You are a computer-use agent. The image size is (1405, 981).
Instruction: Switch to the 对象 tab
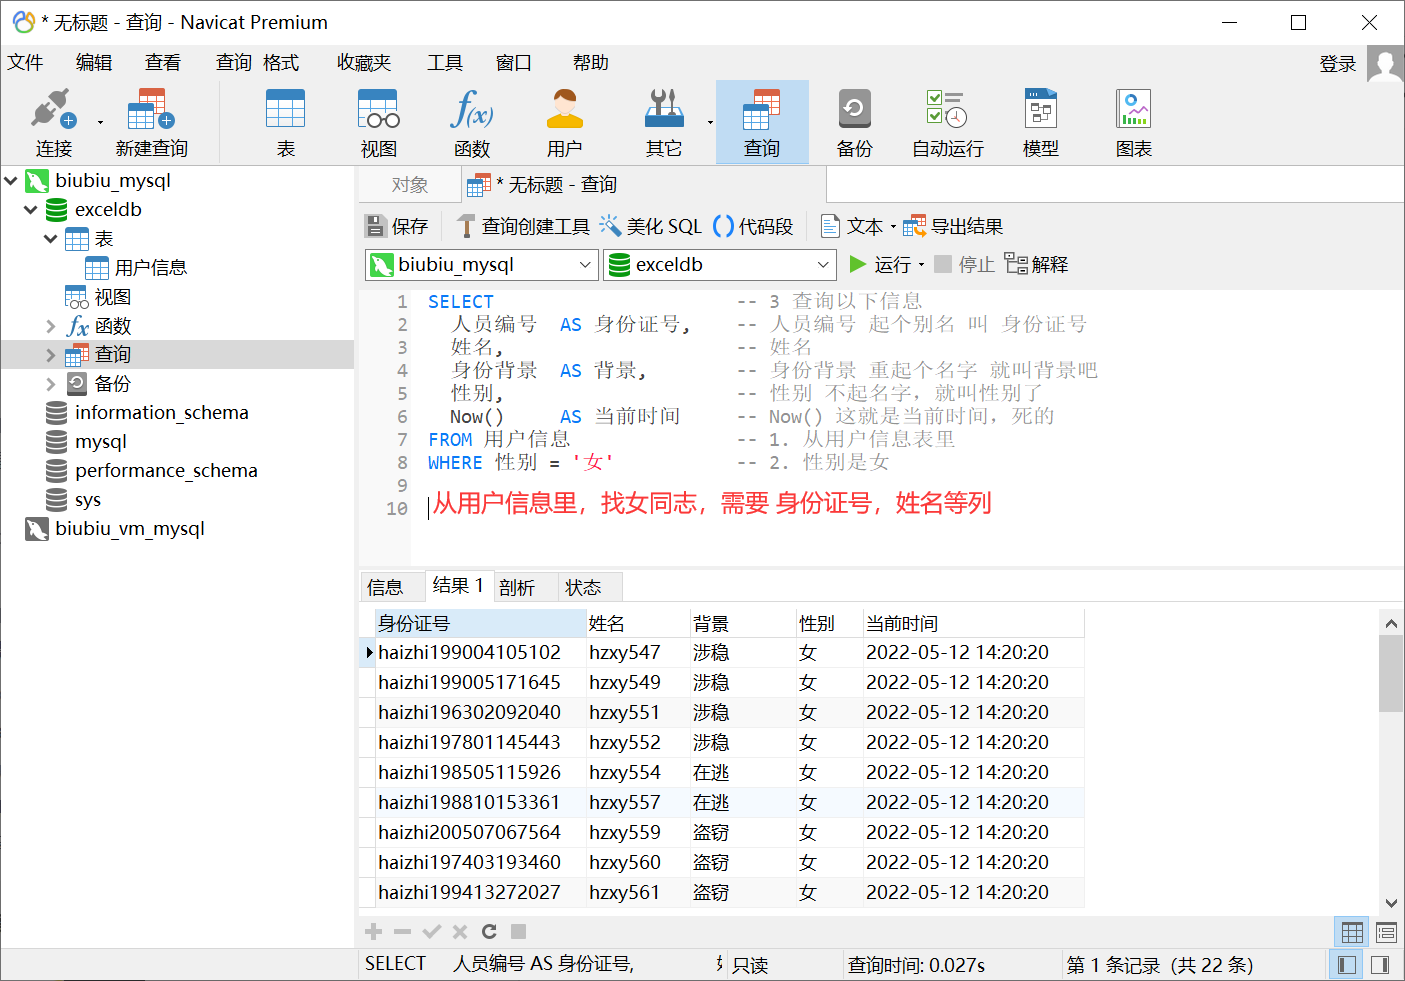410,185
